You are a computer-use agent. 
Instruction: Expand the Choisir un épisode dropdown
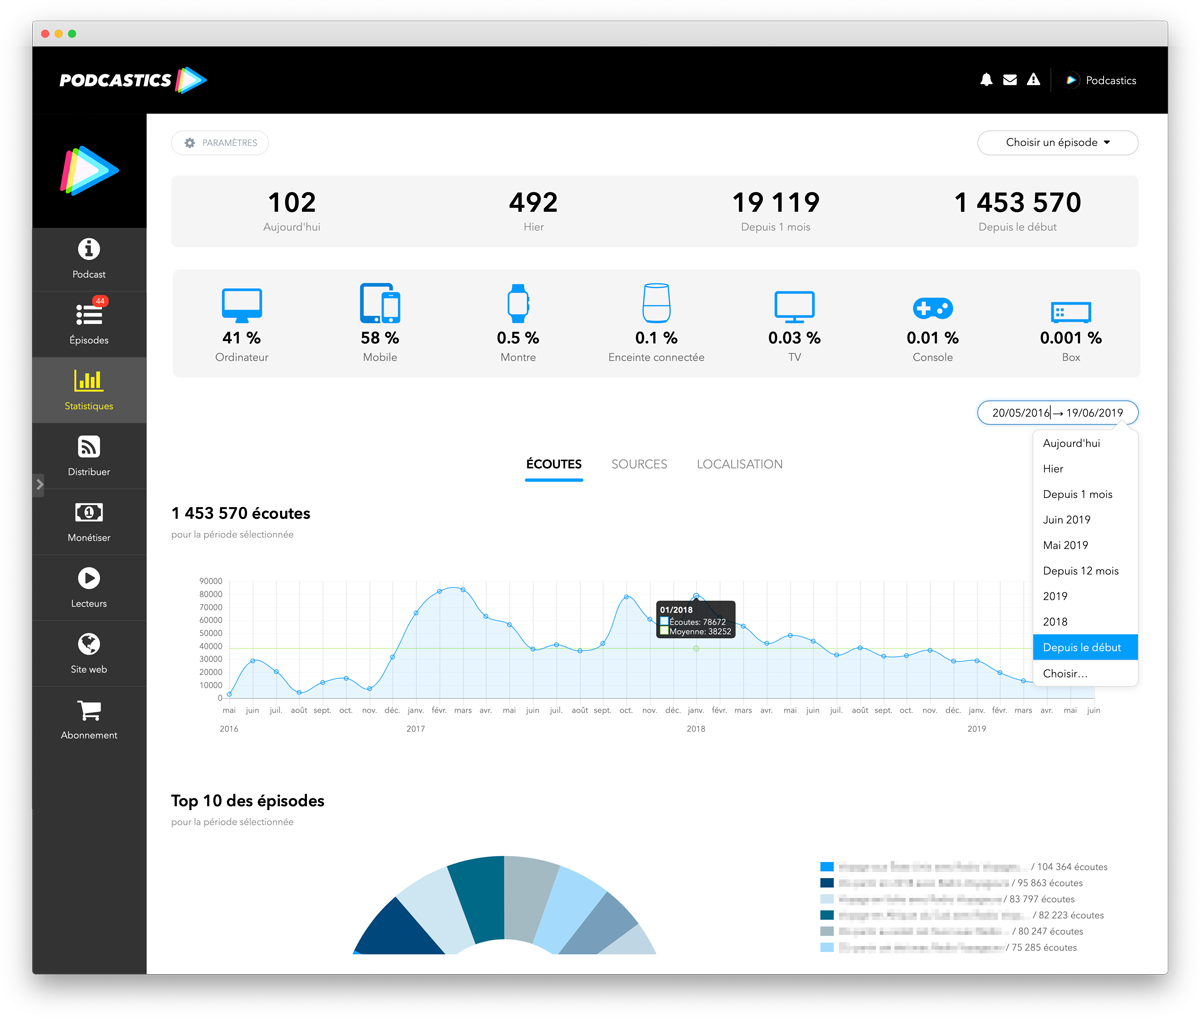coord(1057,143)
